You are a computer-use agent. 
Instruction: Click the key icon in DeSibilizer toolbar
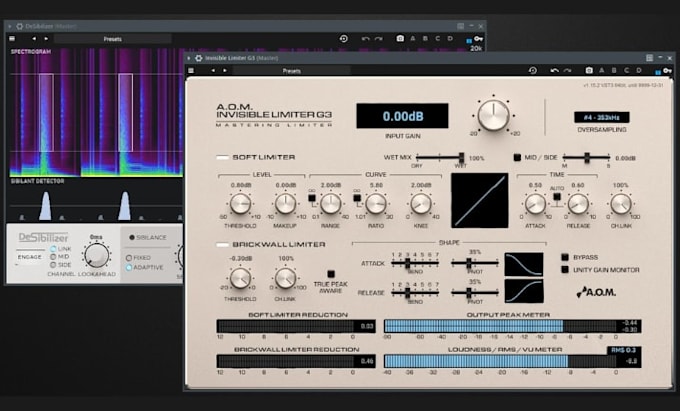point(478,39)
